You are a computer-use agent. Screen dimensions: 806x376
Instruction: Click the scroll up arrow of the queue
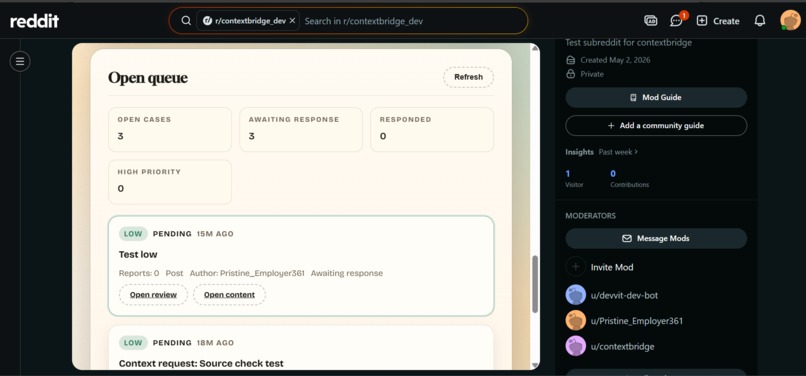[x=535, y=48]
